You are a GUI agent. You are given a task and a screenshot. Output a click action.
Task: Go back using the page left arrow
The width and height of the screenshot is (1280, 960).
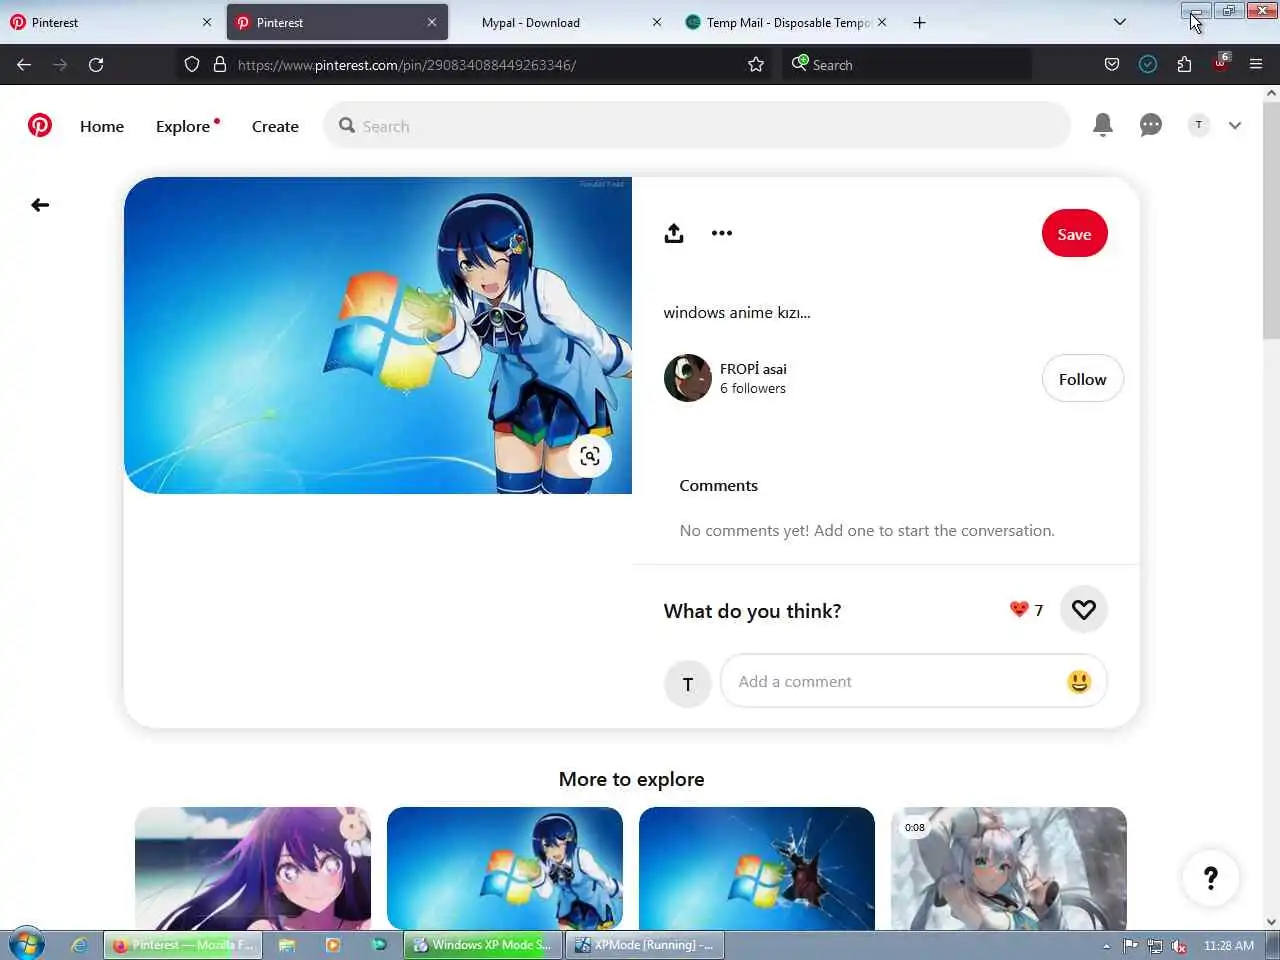[x=40, y=205]
